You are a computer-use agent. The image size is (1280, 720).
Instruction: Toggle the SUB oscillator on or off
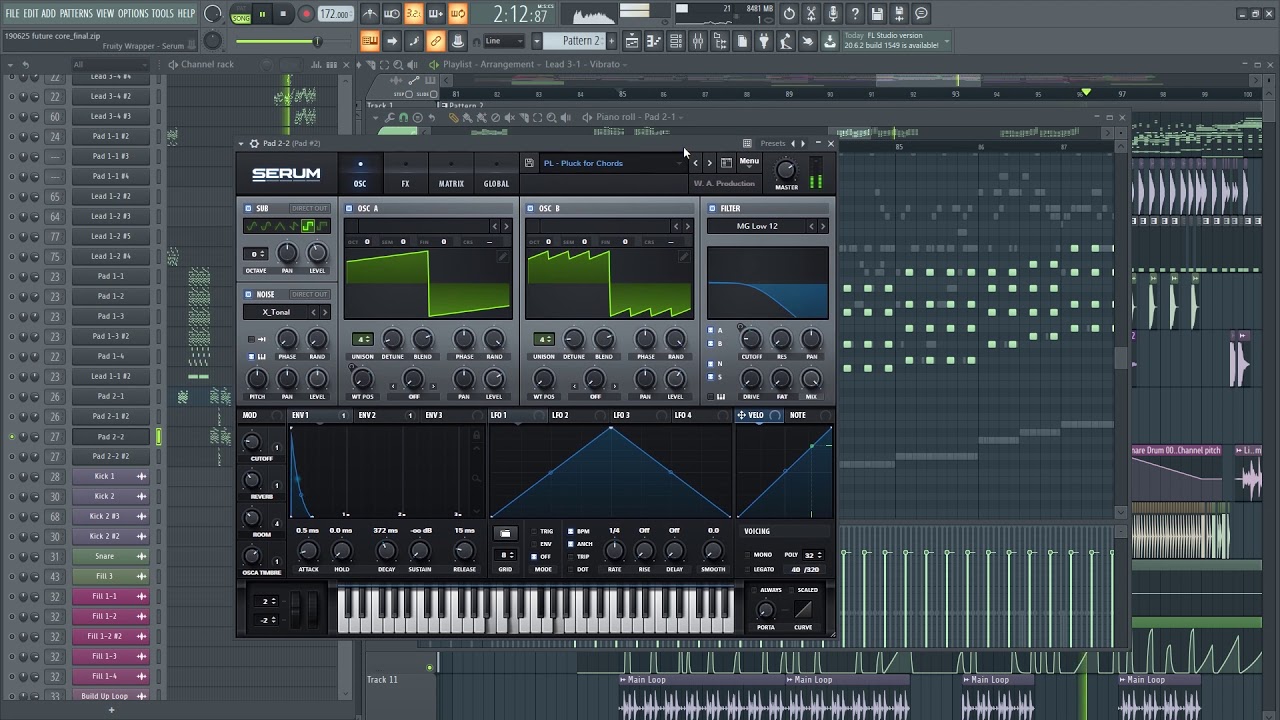pos(249,208)
